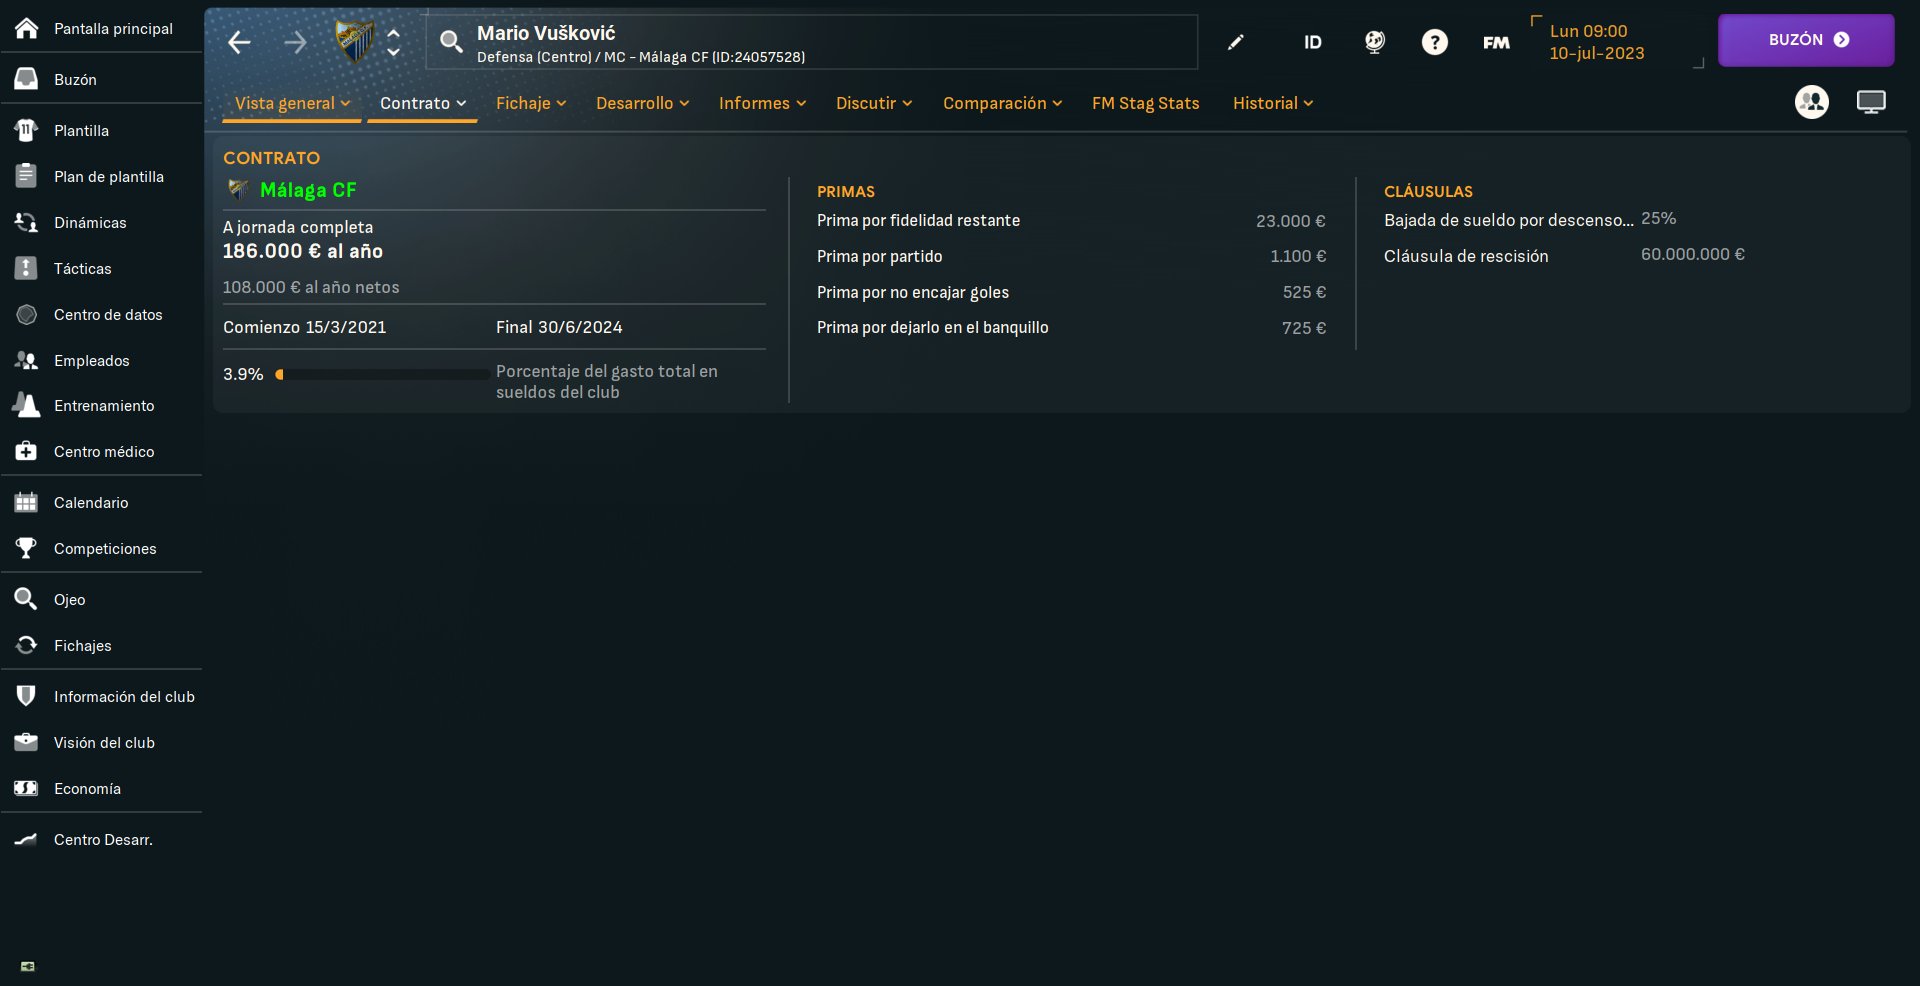Screen dimensions: 1920x986
Task: Open the Centro Desarr. icon
Action: (27, 839)
